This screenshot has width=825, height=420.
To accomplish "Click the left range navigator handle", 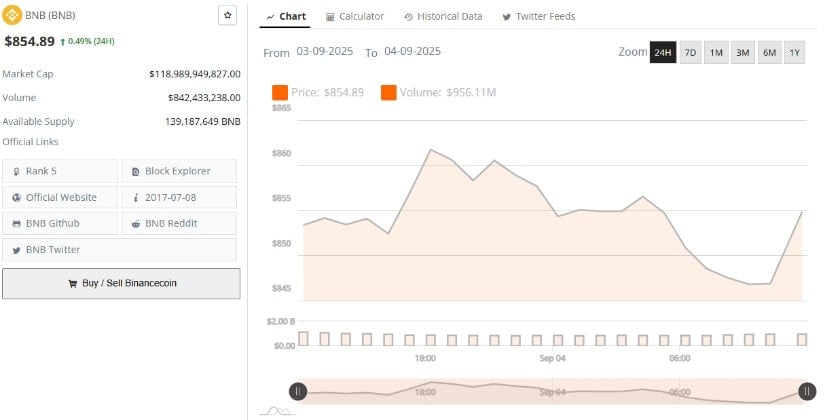I will 298,392.
